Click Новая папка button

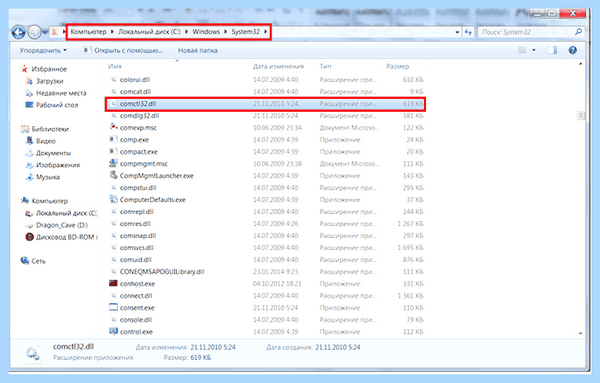tap(197, 50)
